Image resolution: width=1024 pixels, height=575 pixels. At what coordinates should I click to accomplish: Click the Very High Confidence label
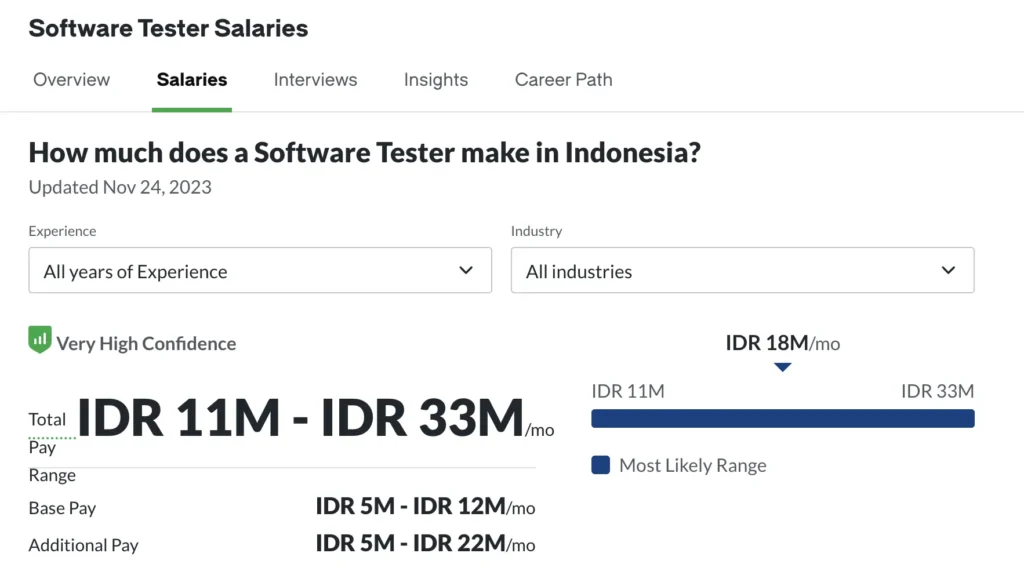pos(146,344)
